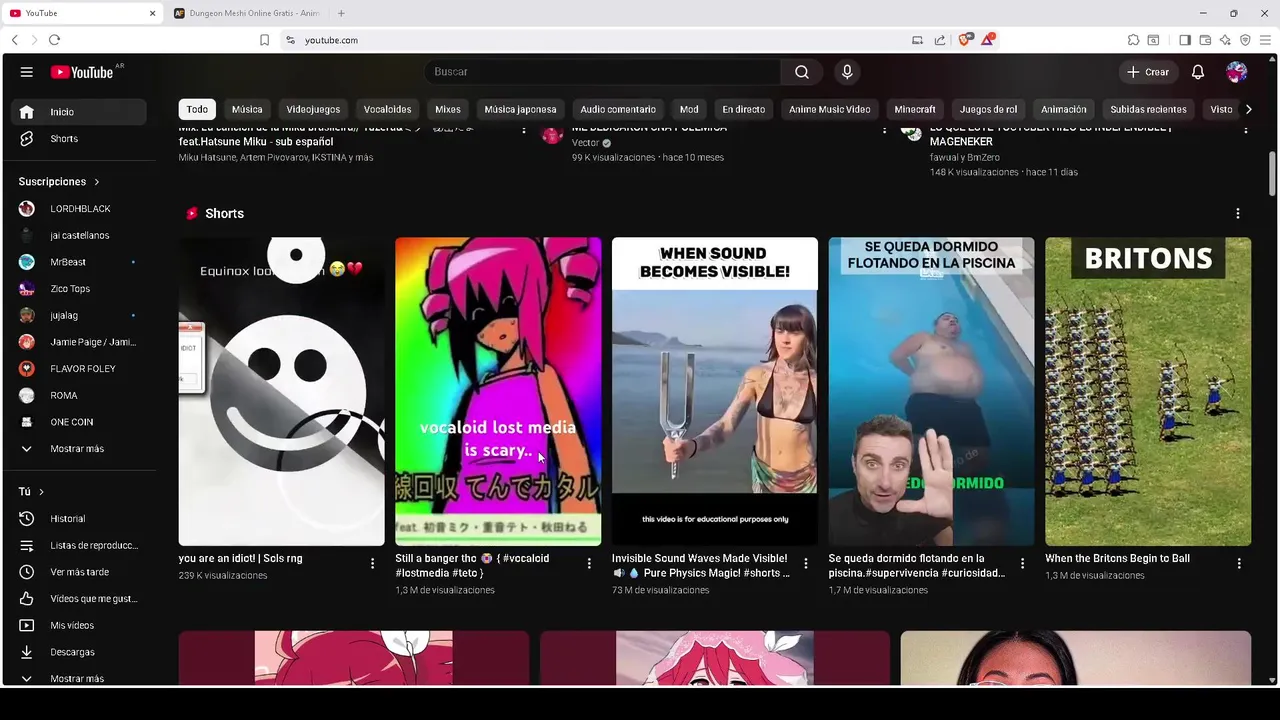This screenshot has height=720, width=1280.
Task: Click the Shorts sidebar icon
Action: coord(27,139)
